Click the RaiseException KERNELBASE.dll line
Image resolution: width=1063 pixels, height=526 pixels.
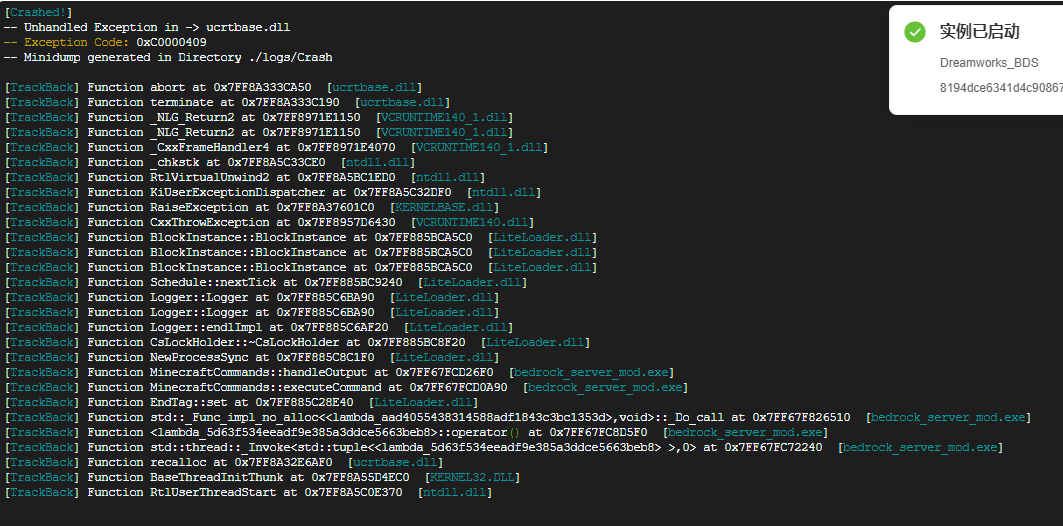(252, 207)
